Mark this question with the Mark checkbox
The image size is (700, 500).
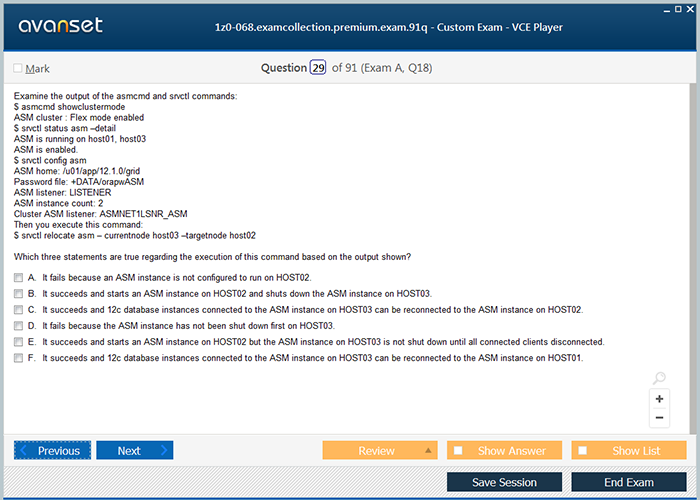[x=18, y=69]
